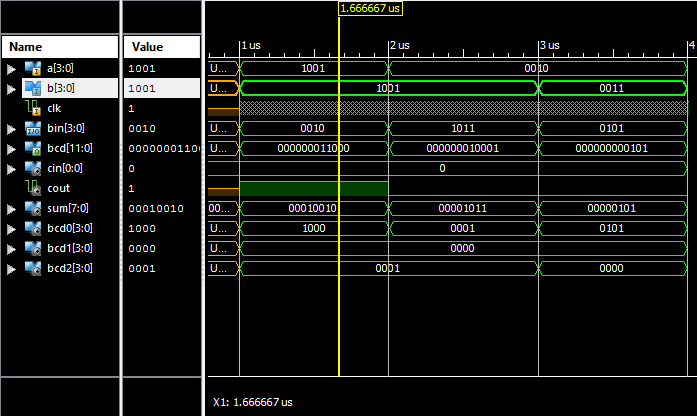Viewport: 697px width, 416px height.
Task: Expand the bcd[11:0] signal bus
Action: pos(11,149)
